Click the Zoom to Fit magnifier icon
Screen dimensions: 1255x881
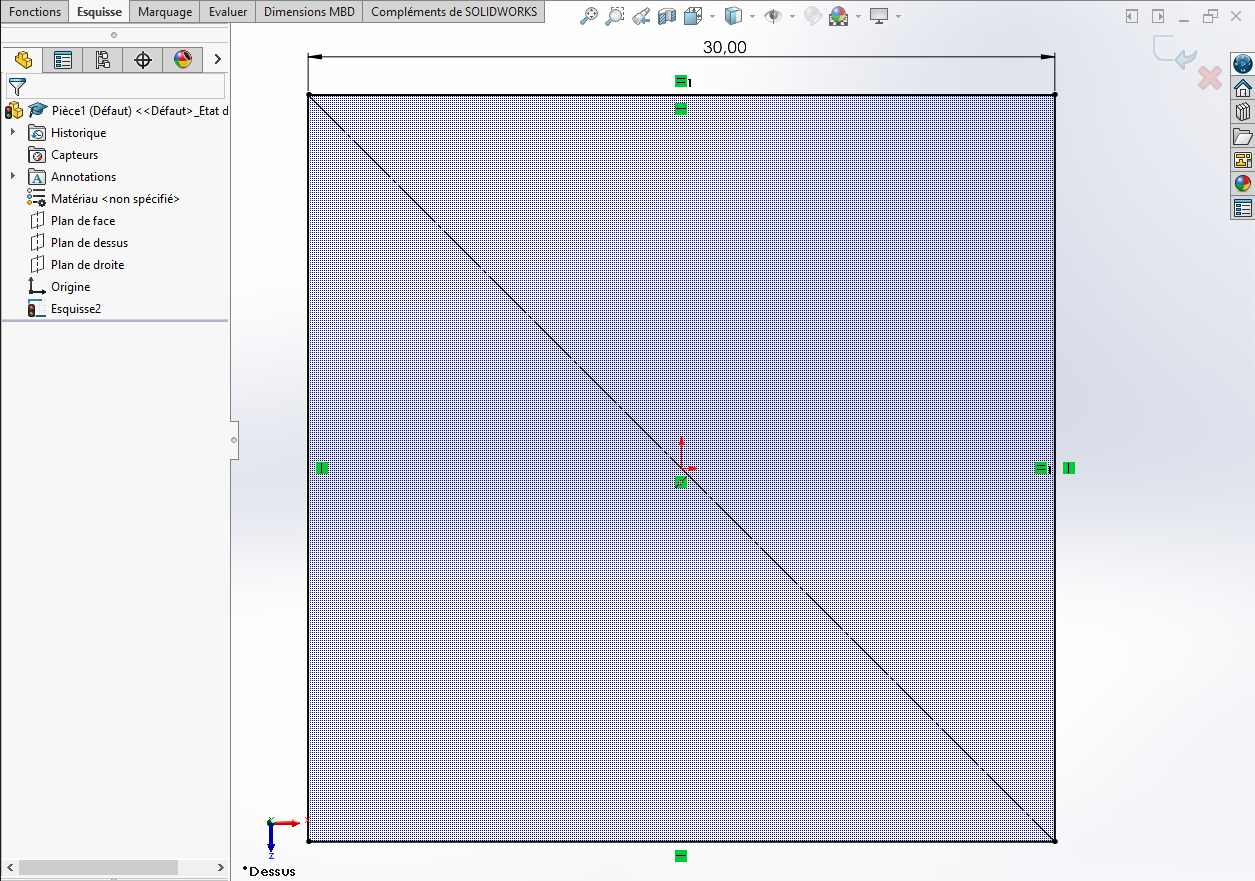590,16
